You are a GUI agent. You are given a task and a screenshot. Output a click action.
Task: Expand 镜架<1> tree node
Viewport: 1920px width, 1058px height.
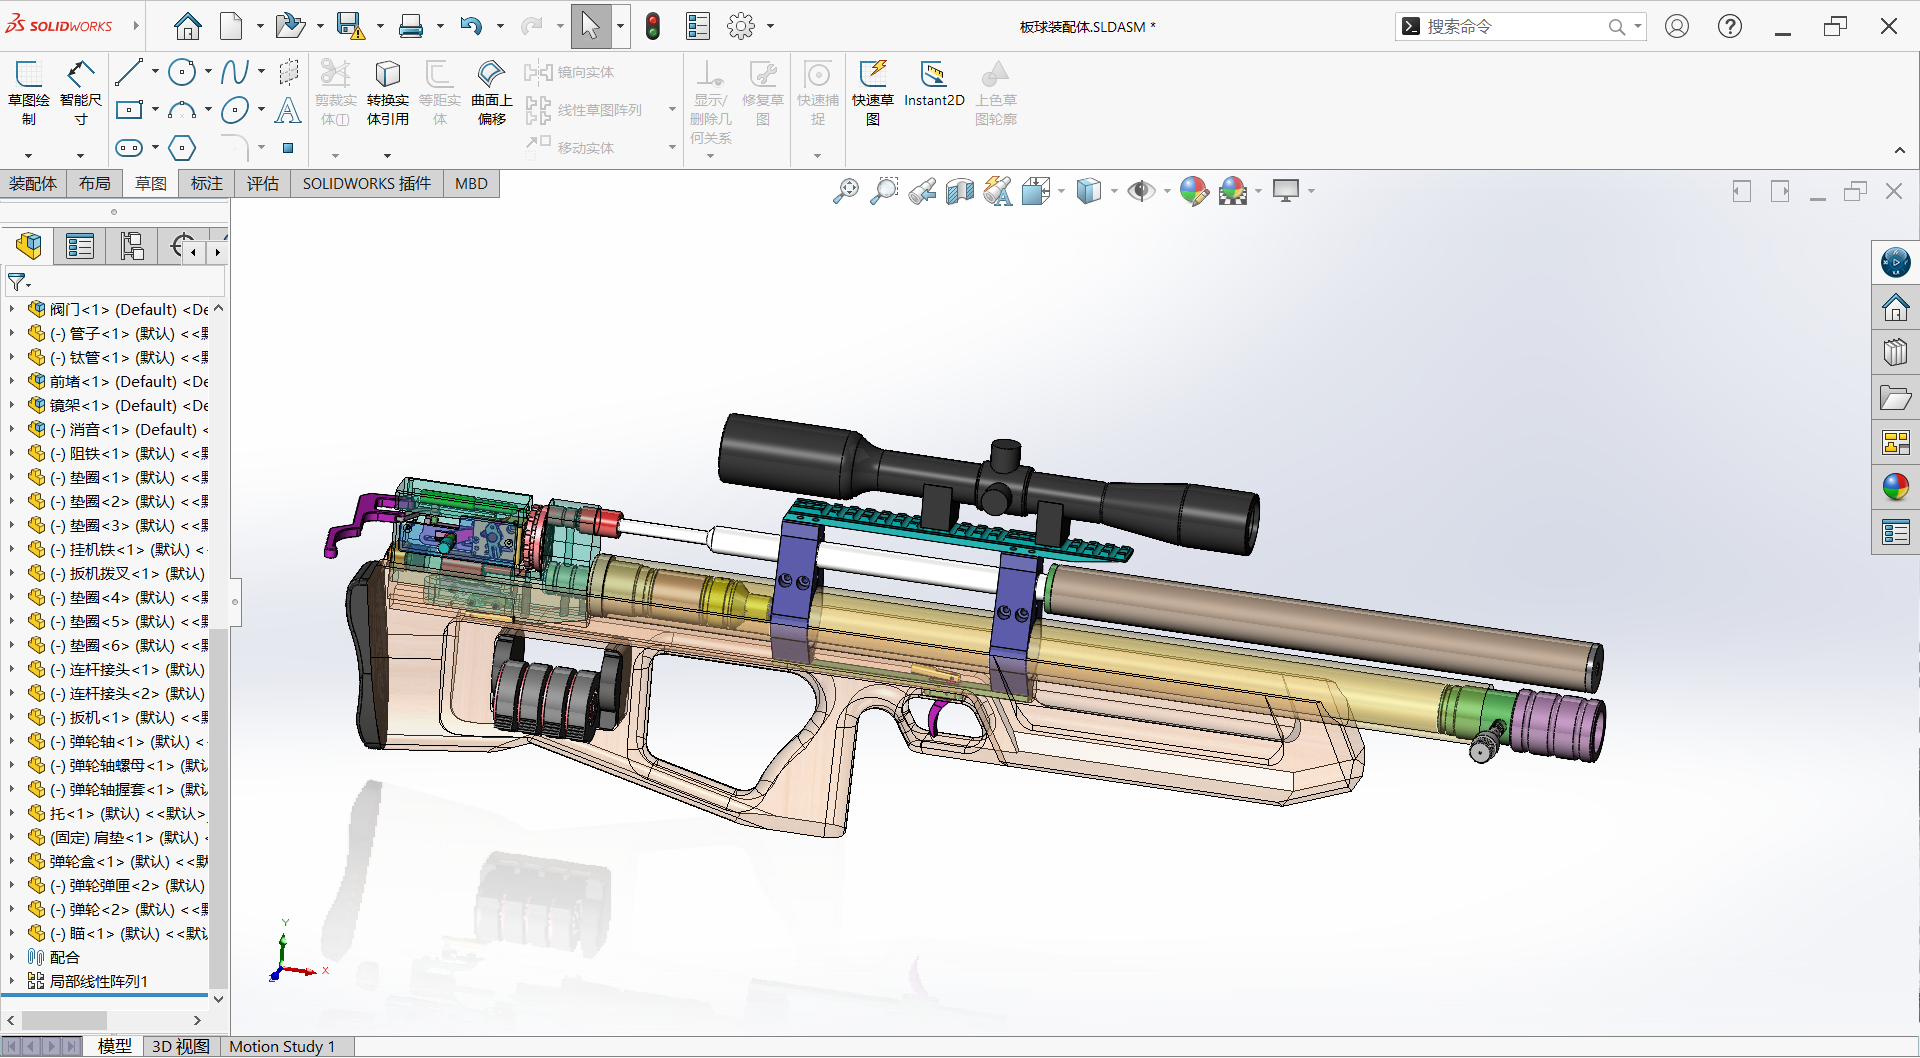pos(12,405)
